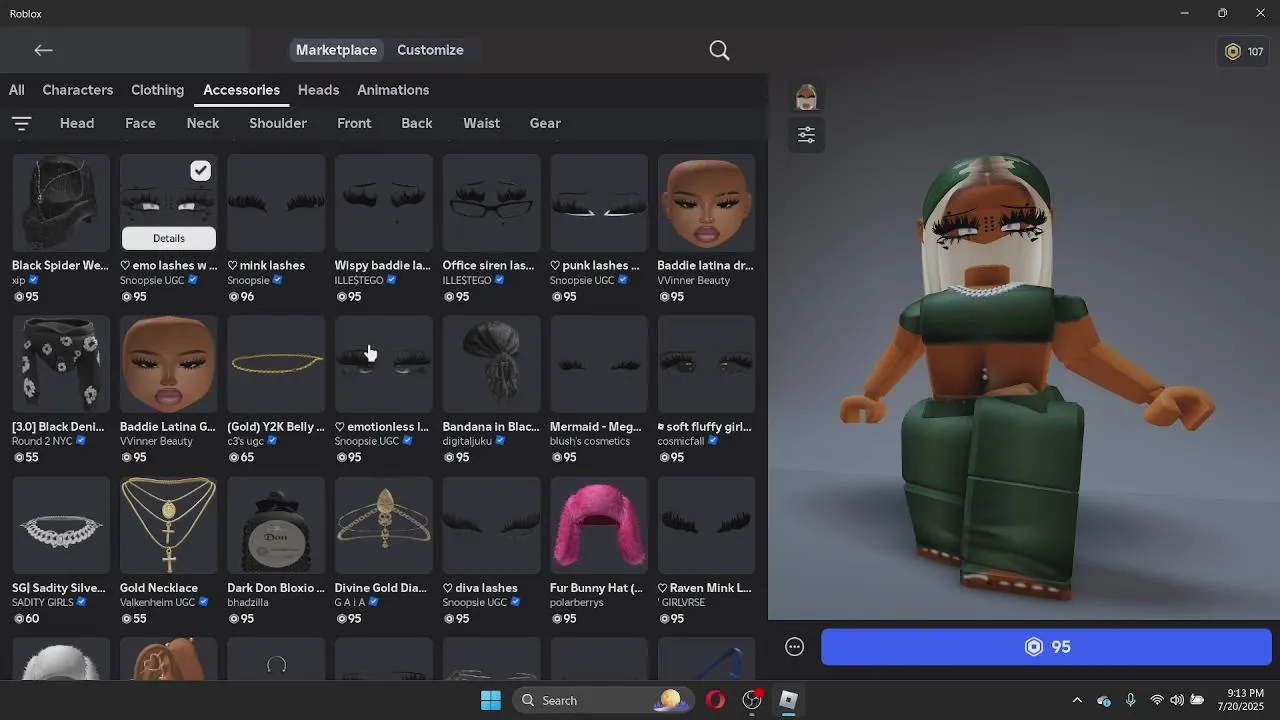Image resolution: width=1280 pixels, height=720 pixels.
Task: Select Baddie latina dr... head thumbnail
Action: (706, 203)
